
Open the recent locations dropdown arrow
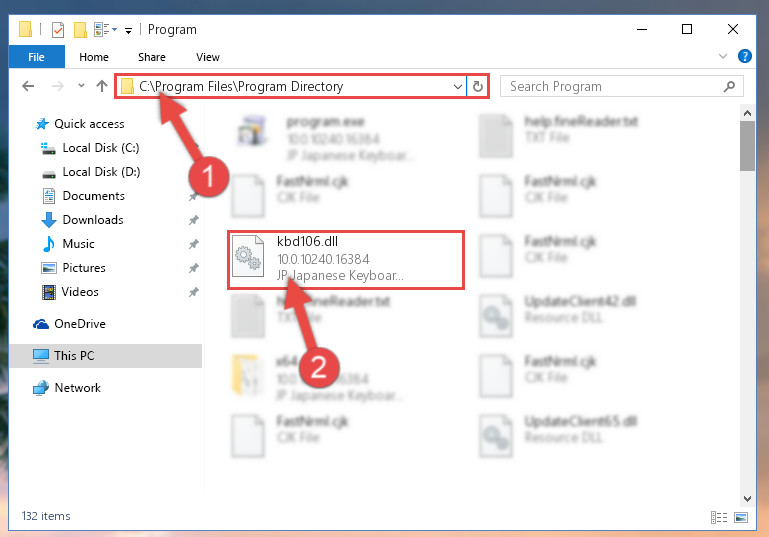[x=81, y=86]
